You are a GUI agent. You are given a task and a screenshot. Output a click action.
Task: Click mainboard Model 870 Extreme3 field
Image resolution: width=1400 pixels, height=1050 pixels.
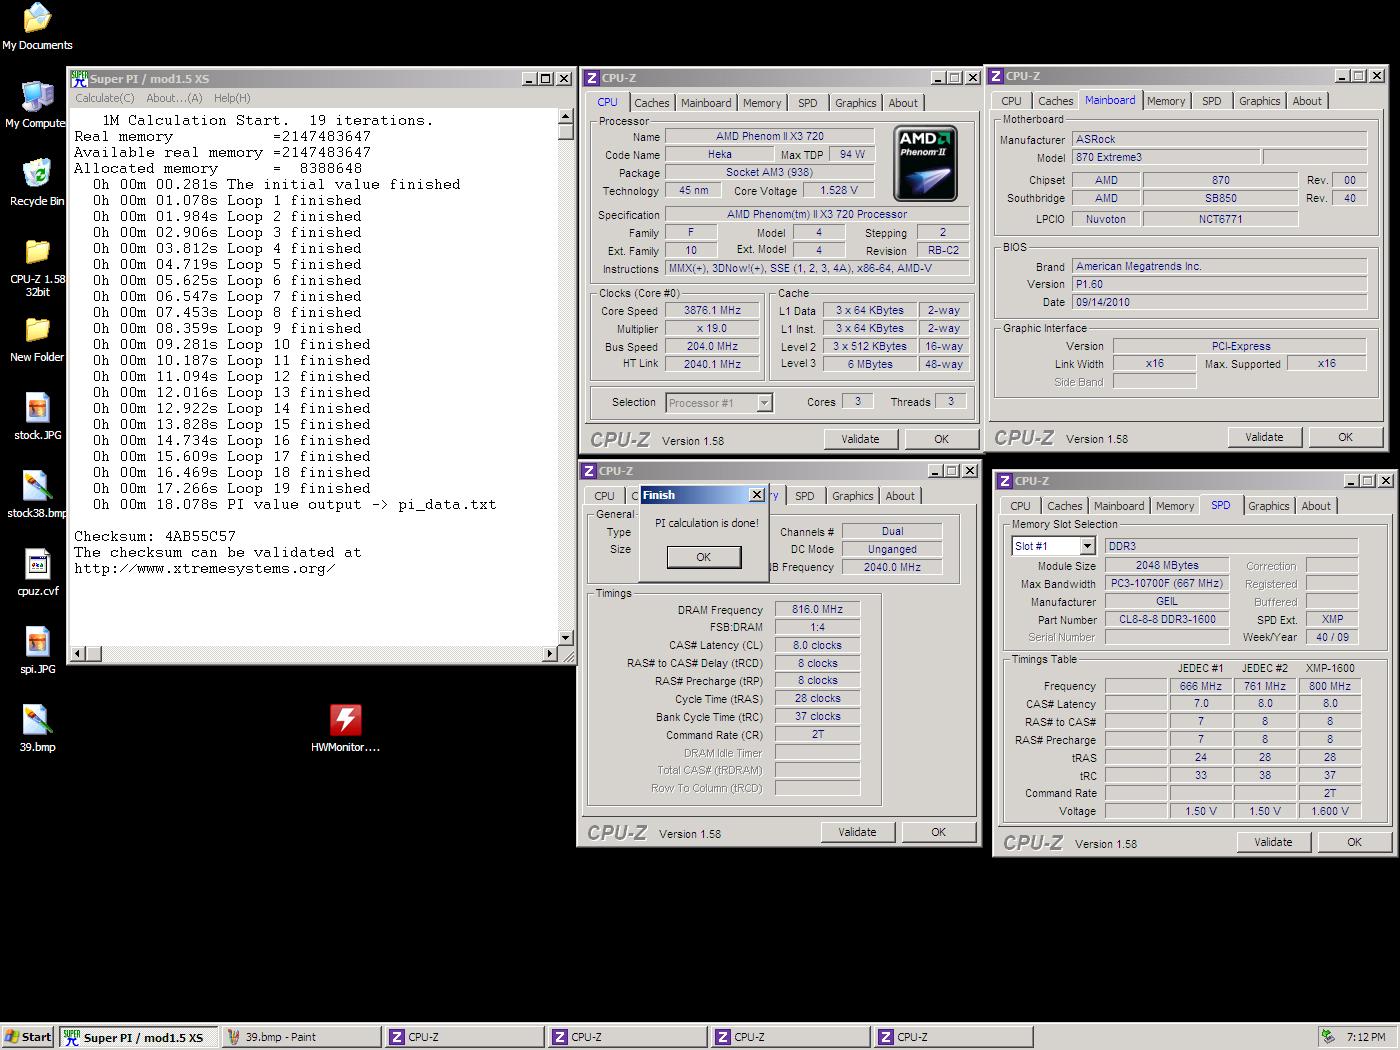[x=1166, y=157]
